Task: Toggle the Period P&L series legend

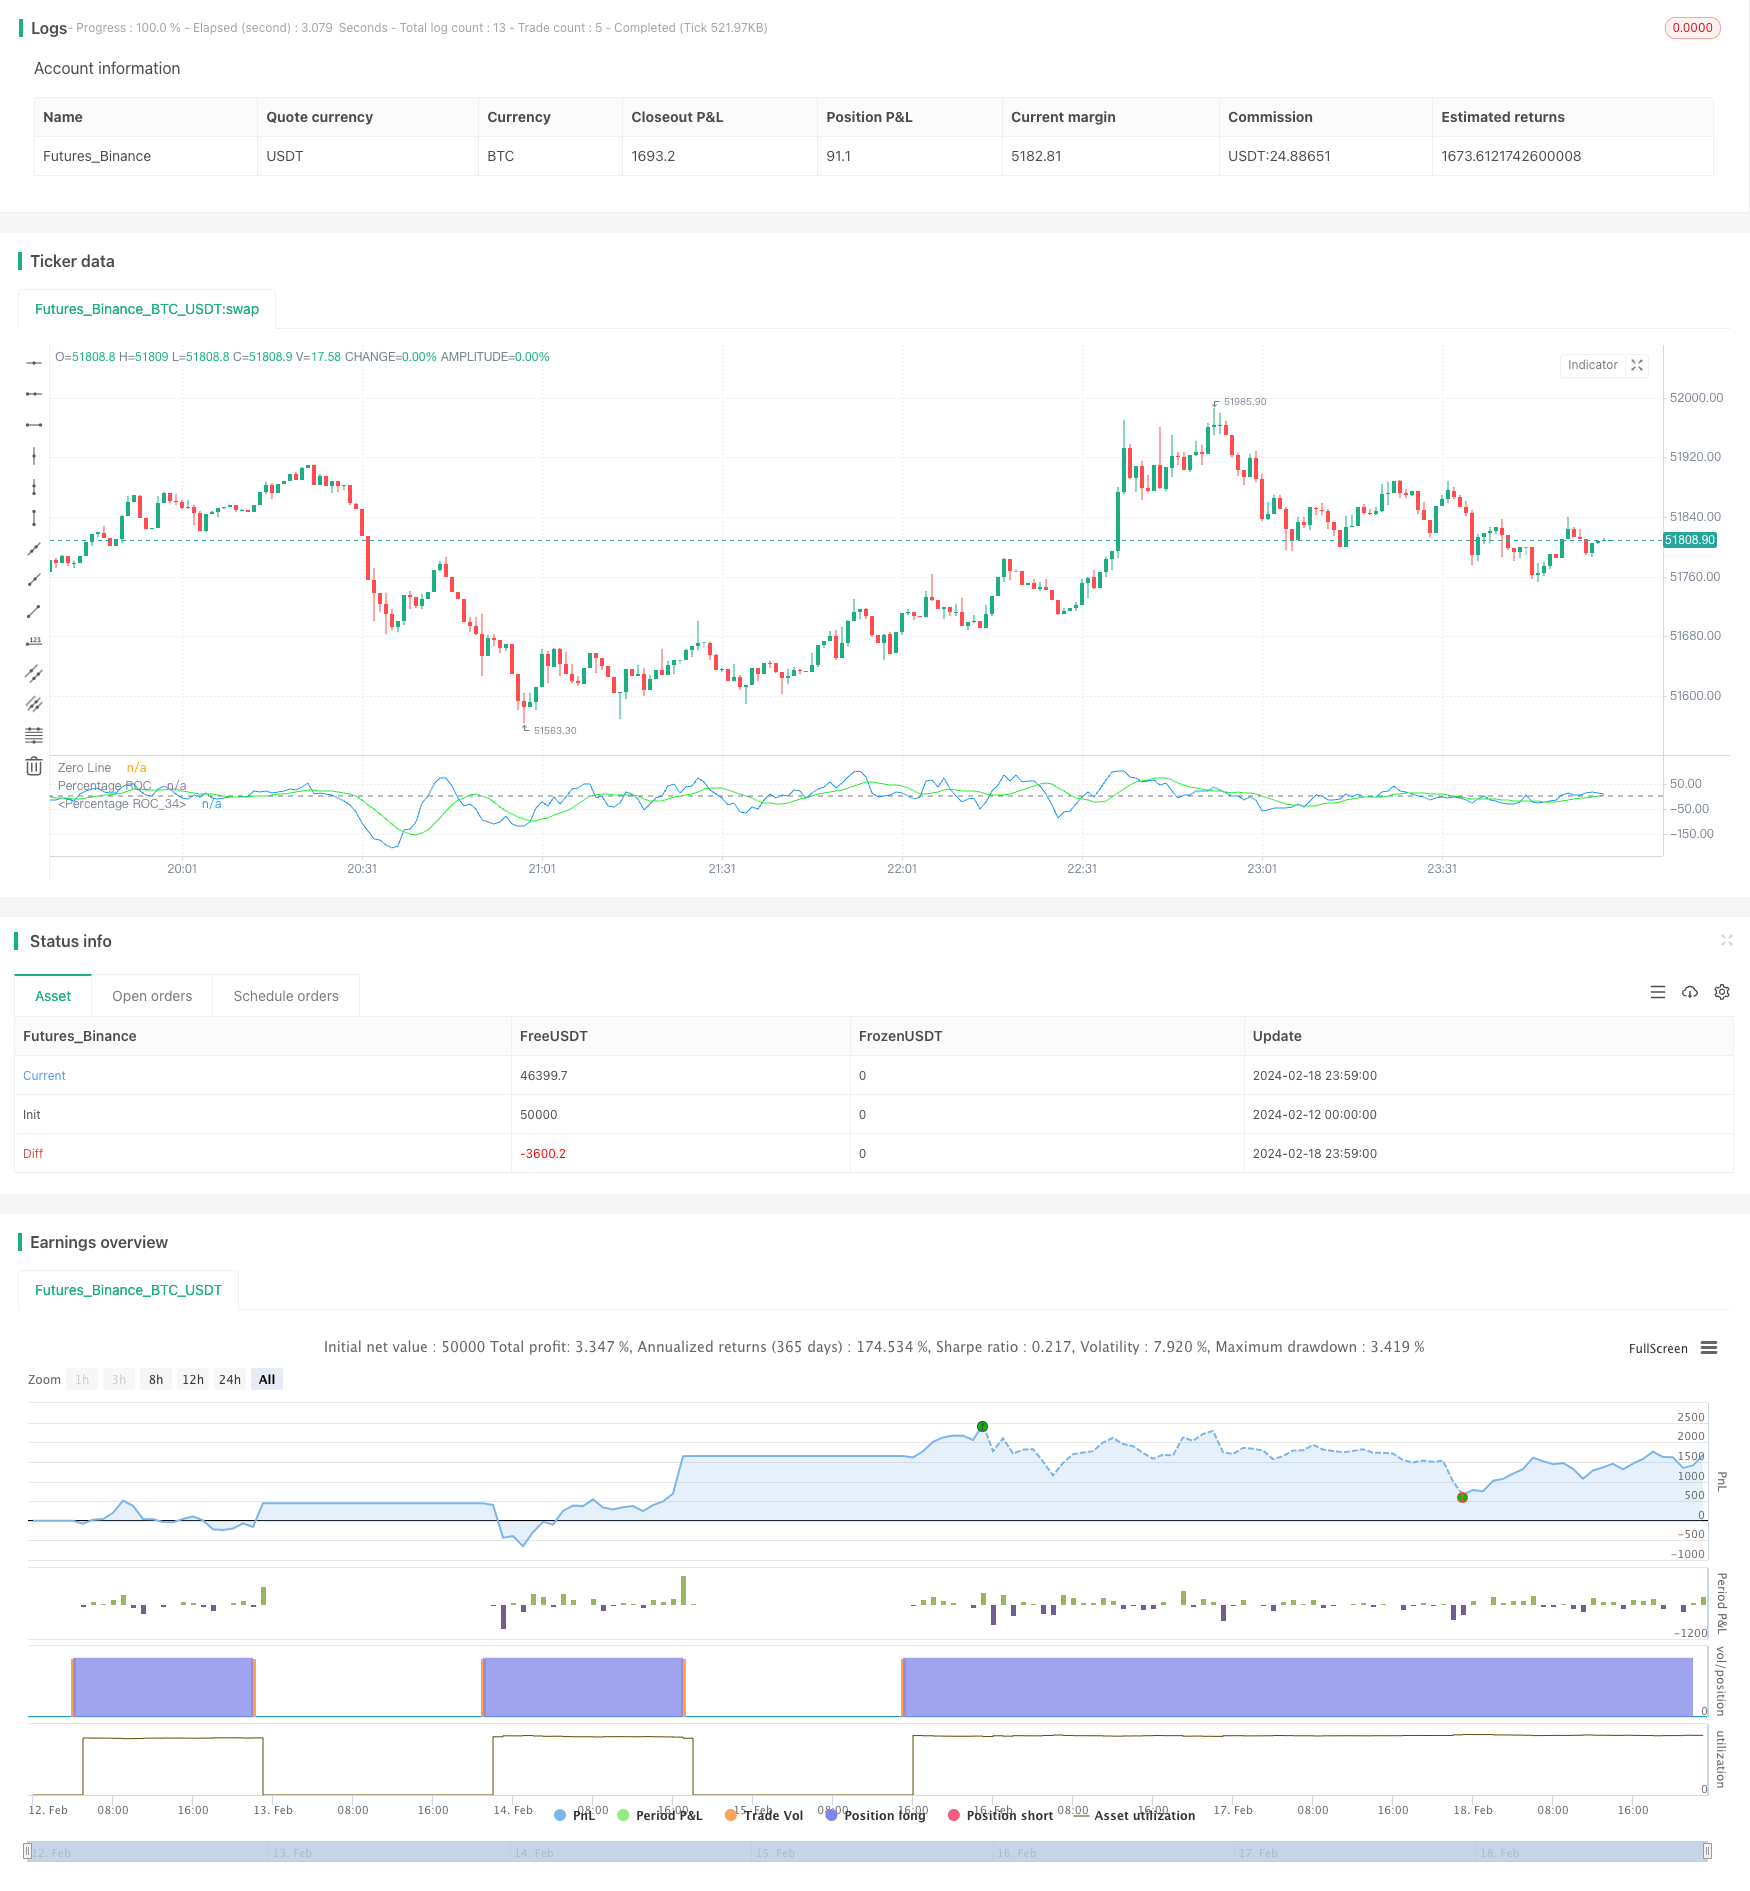Action: [x=660, y=1815]
